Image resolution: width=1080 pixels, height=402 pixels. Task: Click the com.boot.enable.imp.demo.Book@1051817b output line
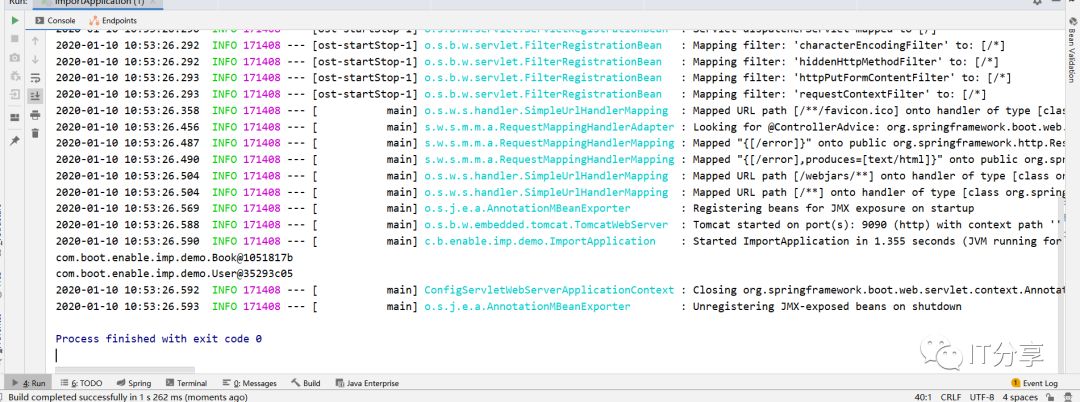tap(174, 257)
